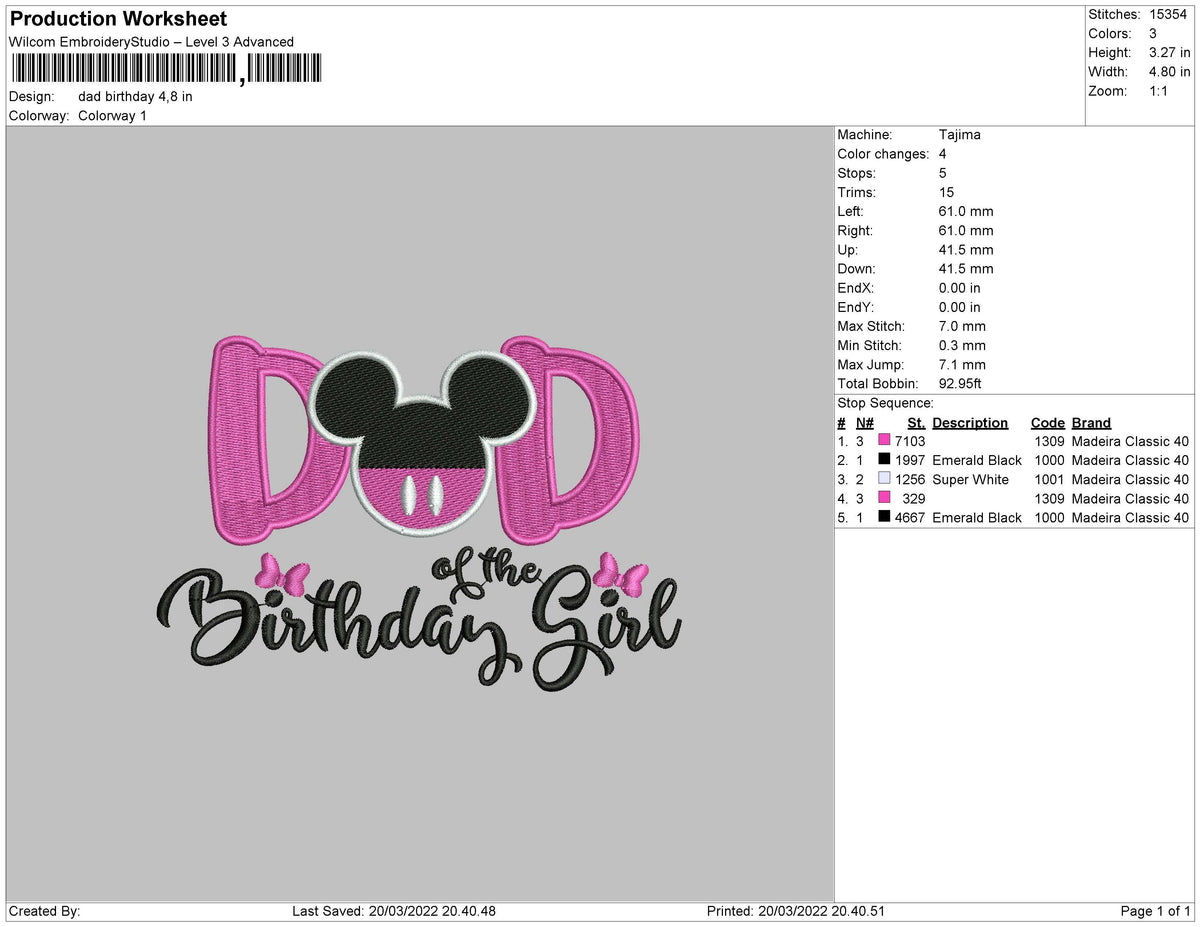
Task: Click code 1000 in the 1997 row
Action: 1049,460
